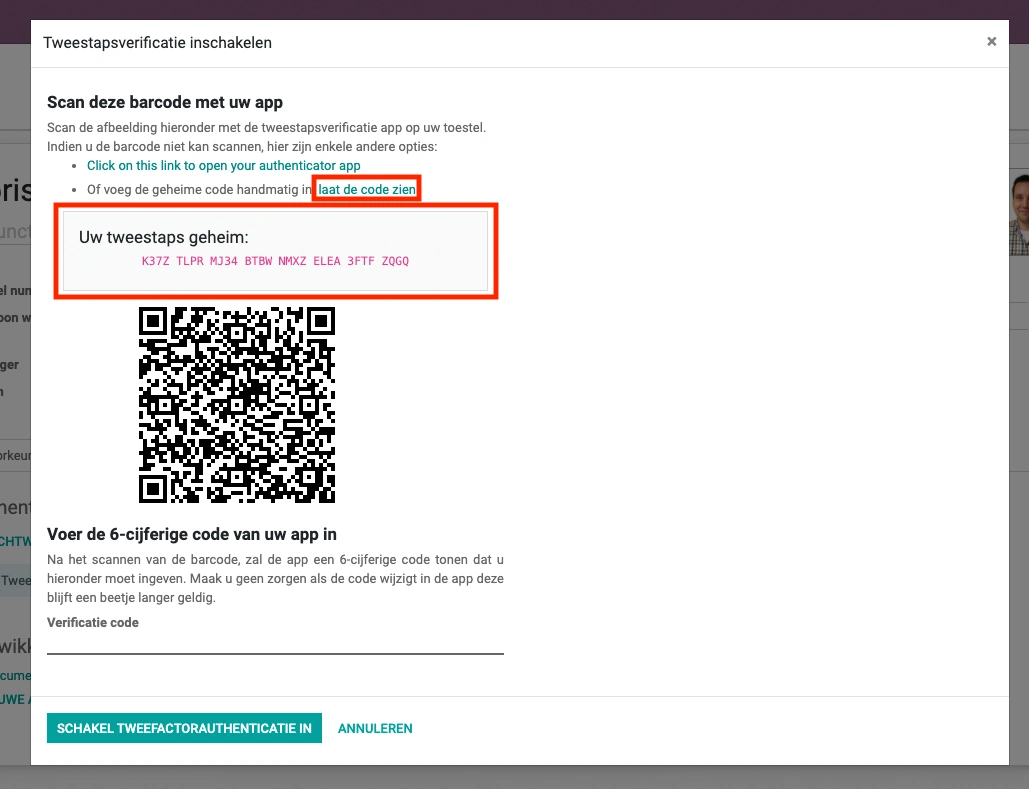Screen dimensions: 1029x789
Task: Click the QR barcode image
Action: point(237,405)
